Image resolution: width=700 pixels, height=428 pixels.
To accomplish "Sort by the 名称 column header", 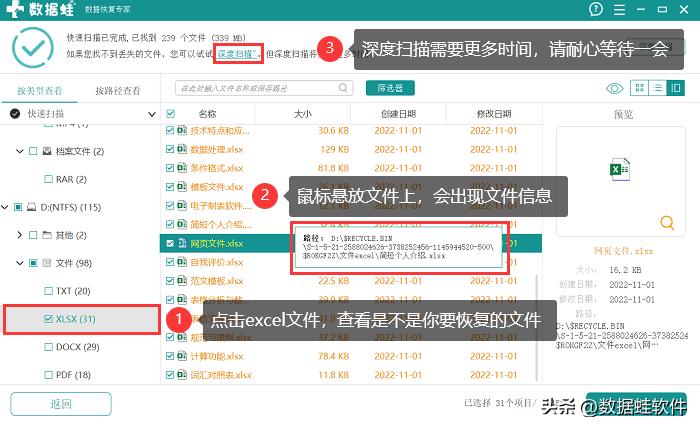I will [x=207, y=114].
